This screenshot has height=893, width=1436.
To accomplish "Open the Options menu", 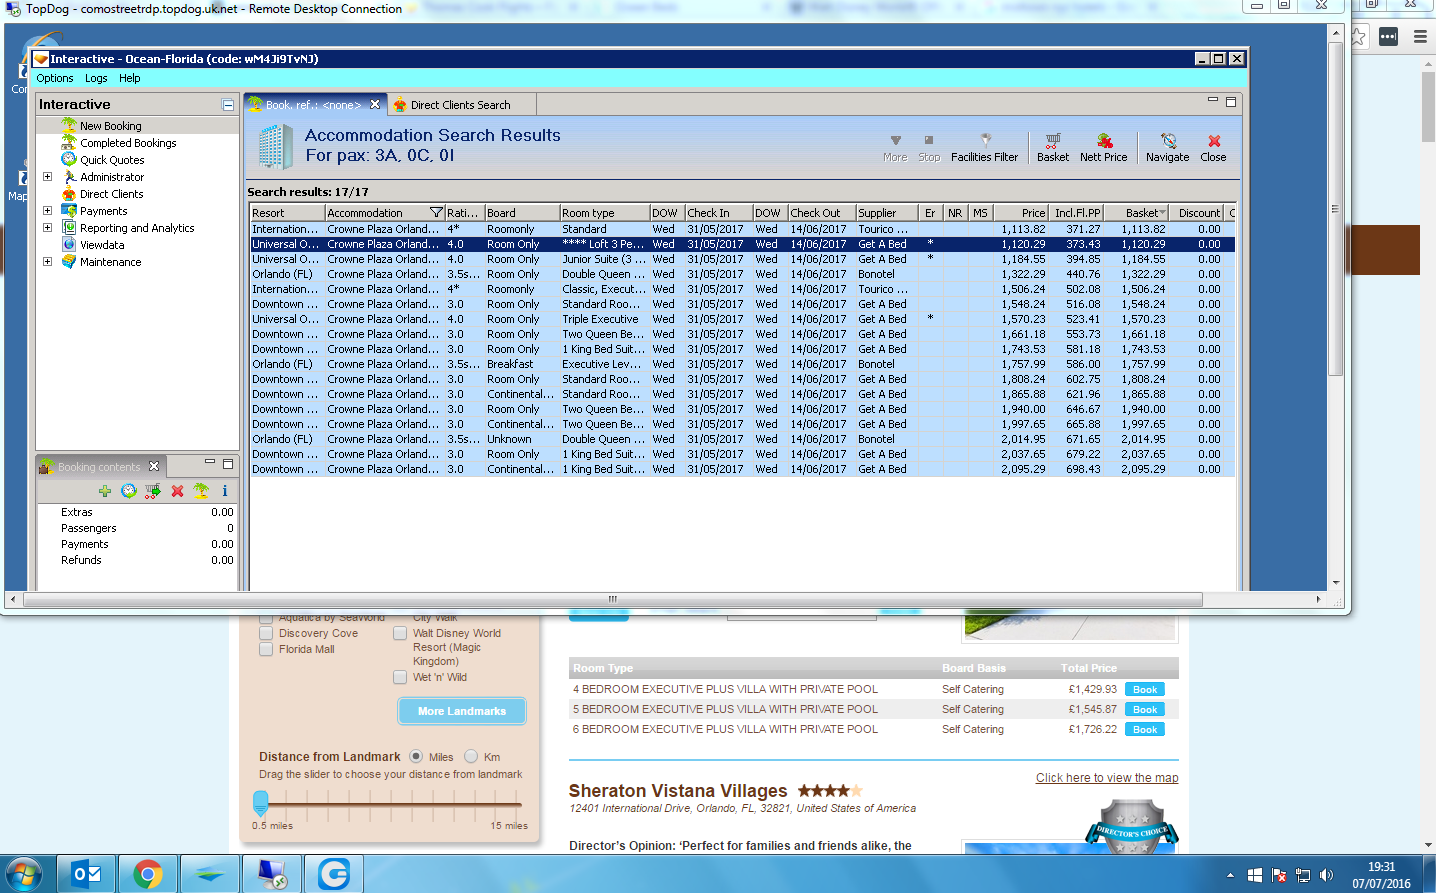I will pyautogui.click(x=55, y=78).
